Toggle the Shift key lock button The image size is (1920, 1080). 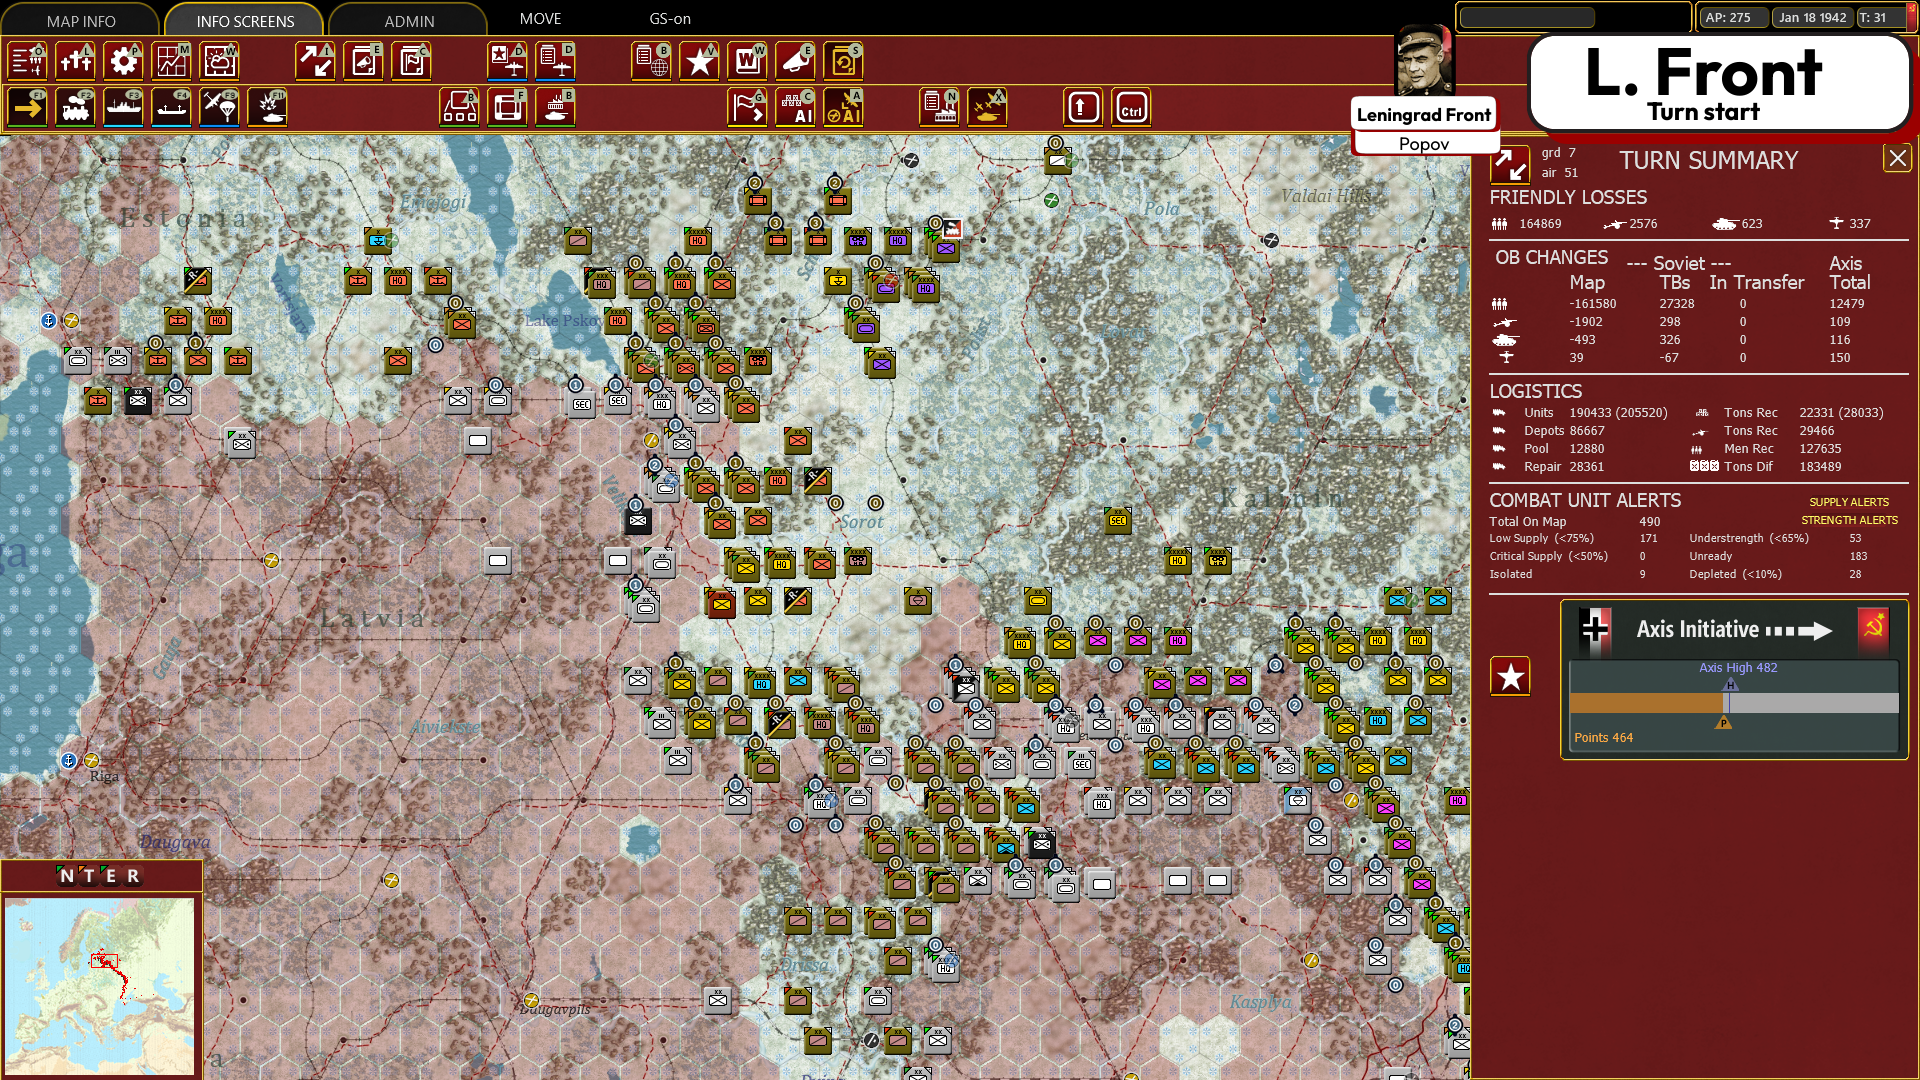1083,108
